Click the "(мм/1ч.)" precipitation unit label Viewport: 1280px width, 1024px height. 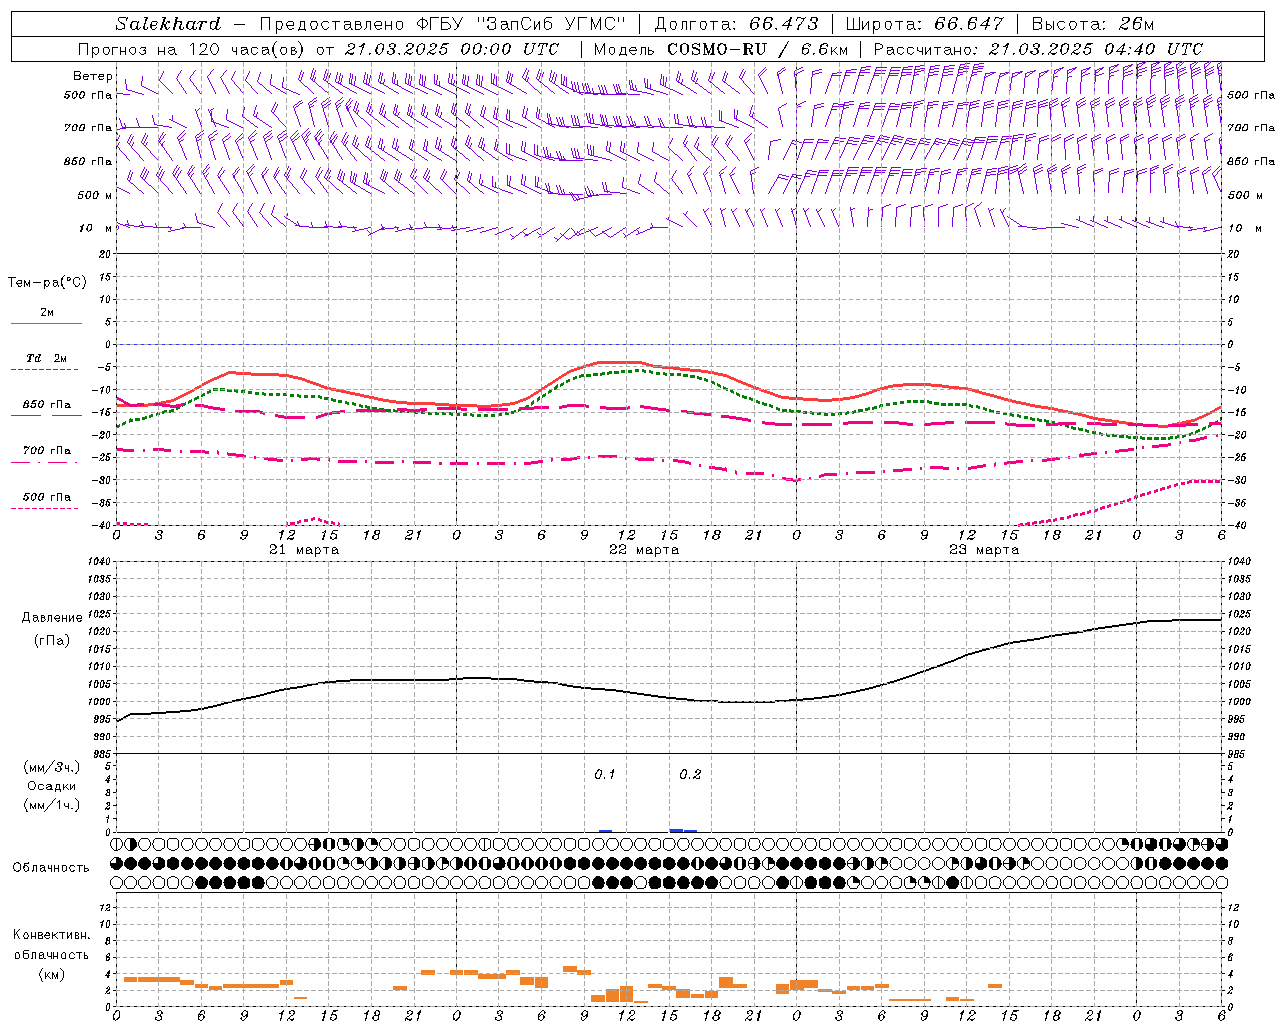52,805
